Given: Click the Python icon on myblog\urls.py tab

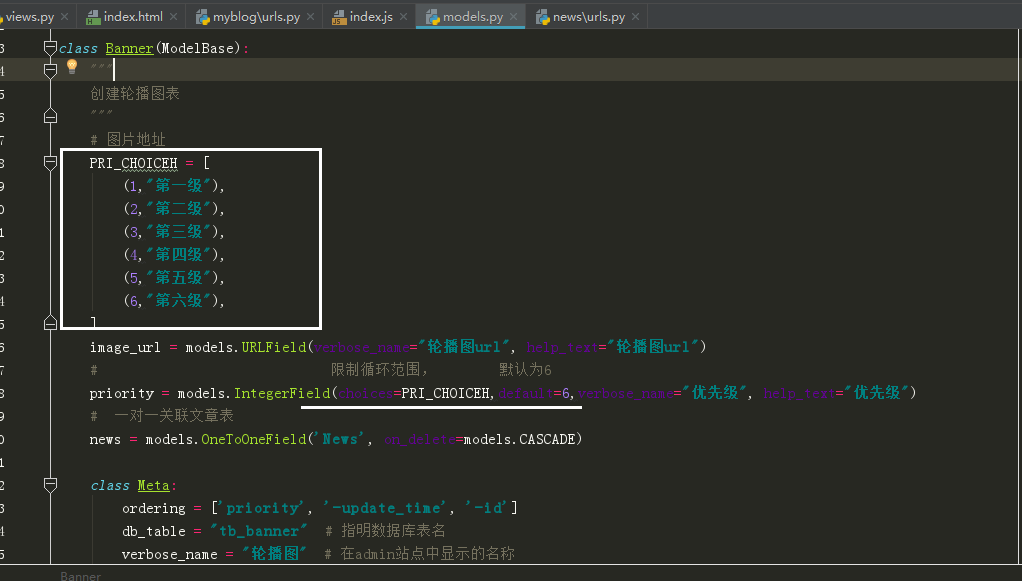Looking at the screenshot, I should pos(203,18).
